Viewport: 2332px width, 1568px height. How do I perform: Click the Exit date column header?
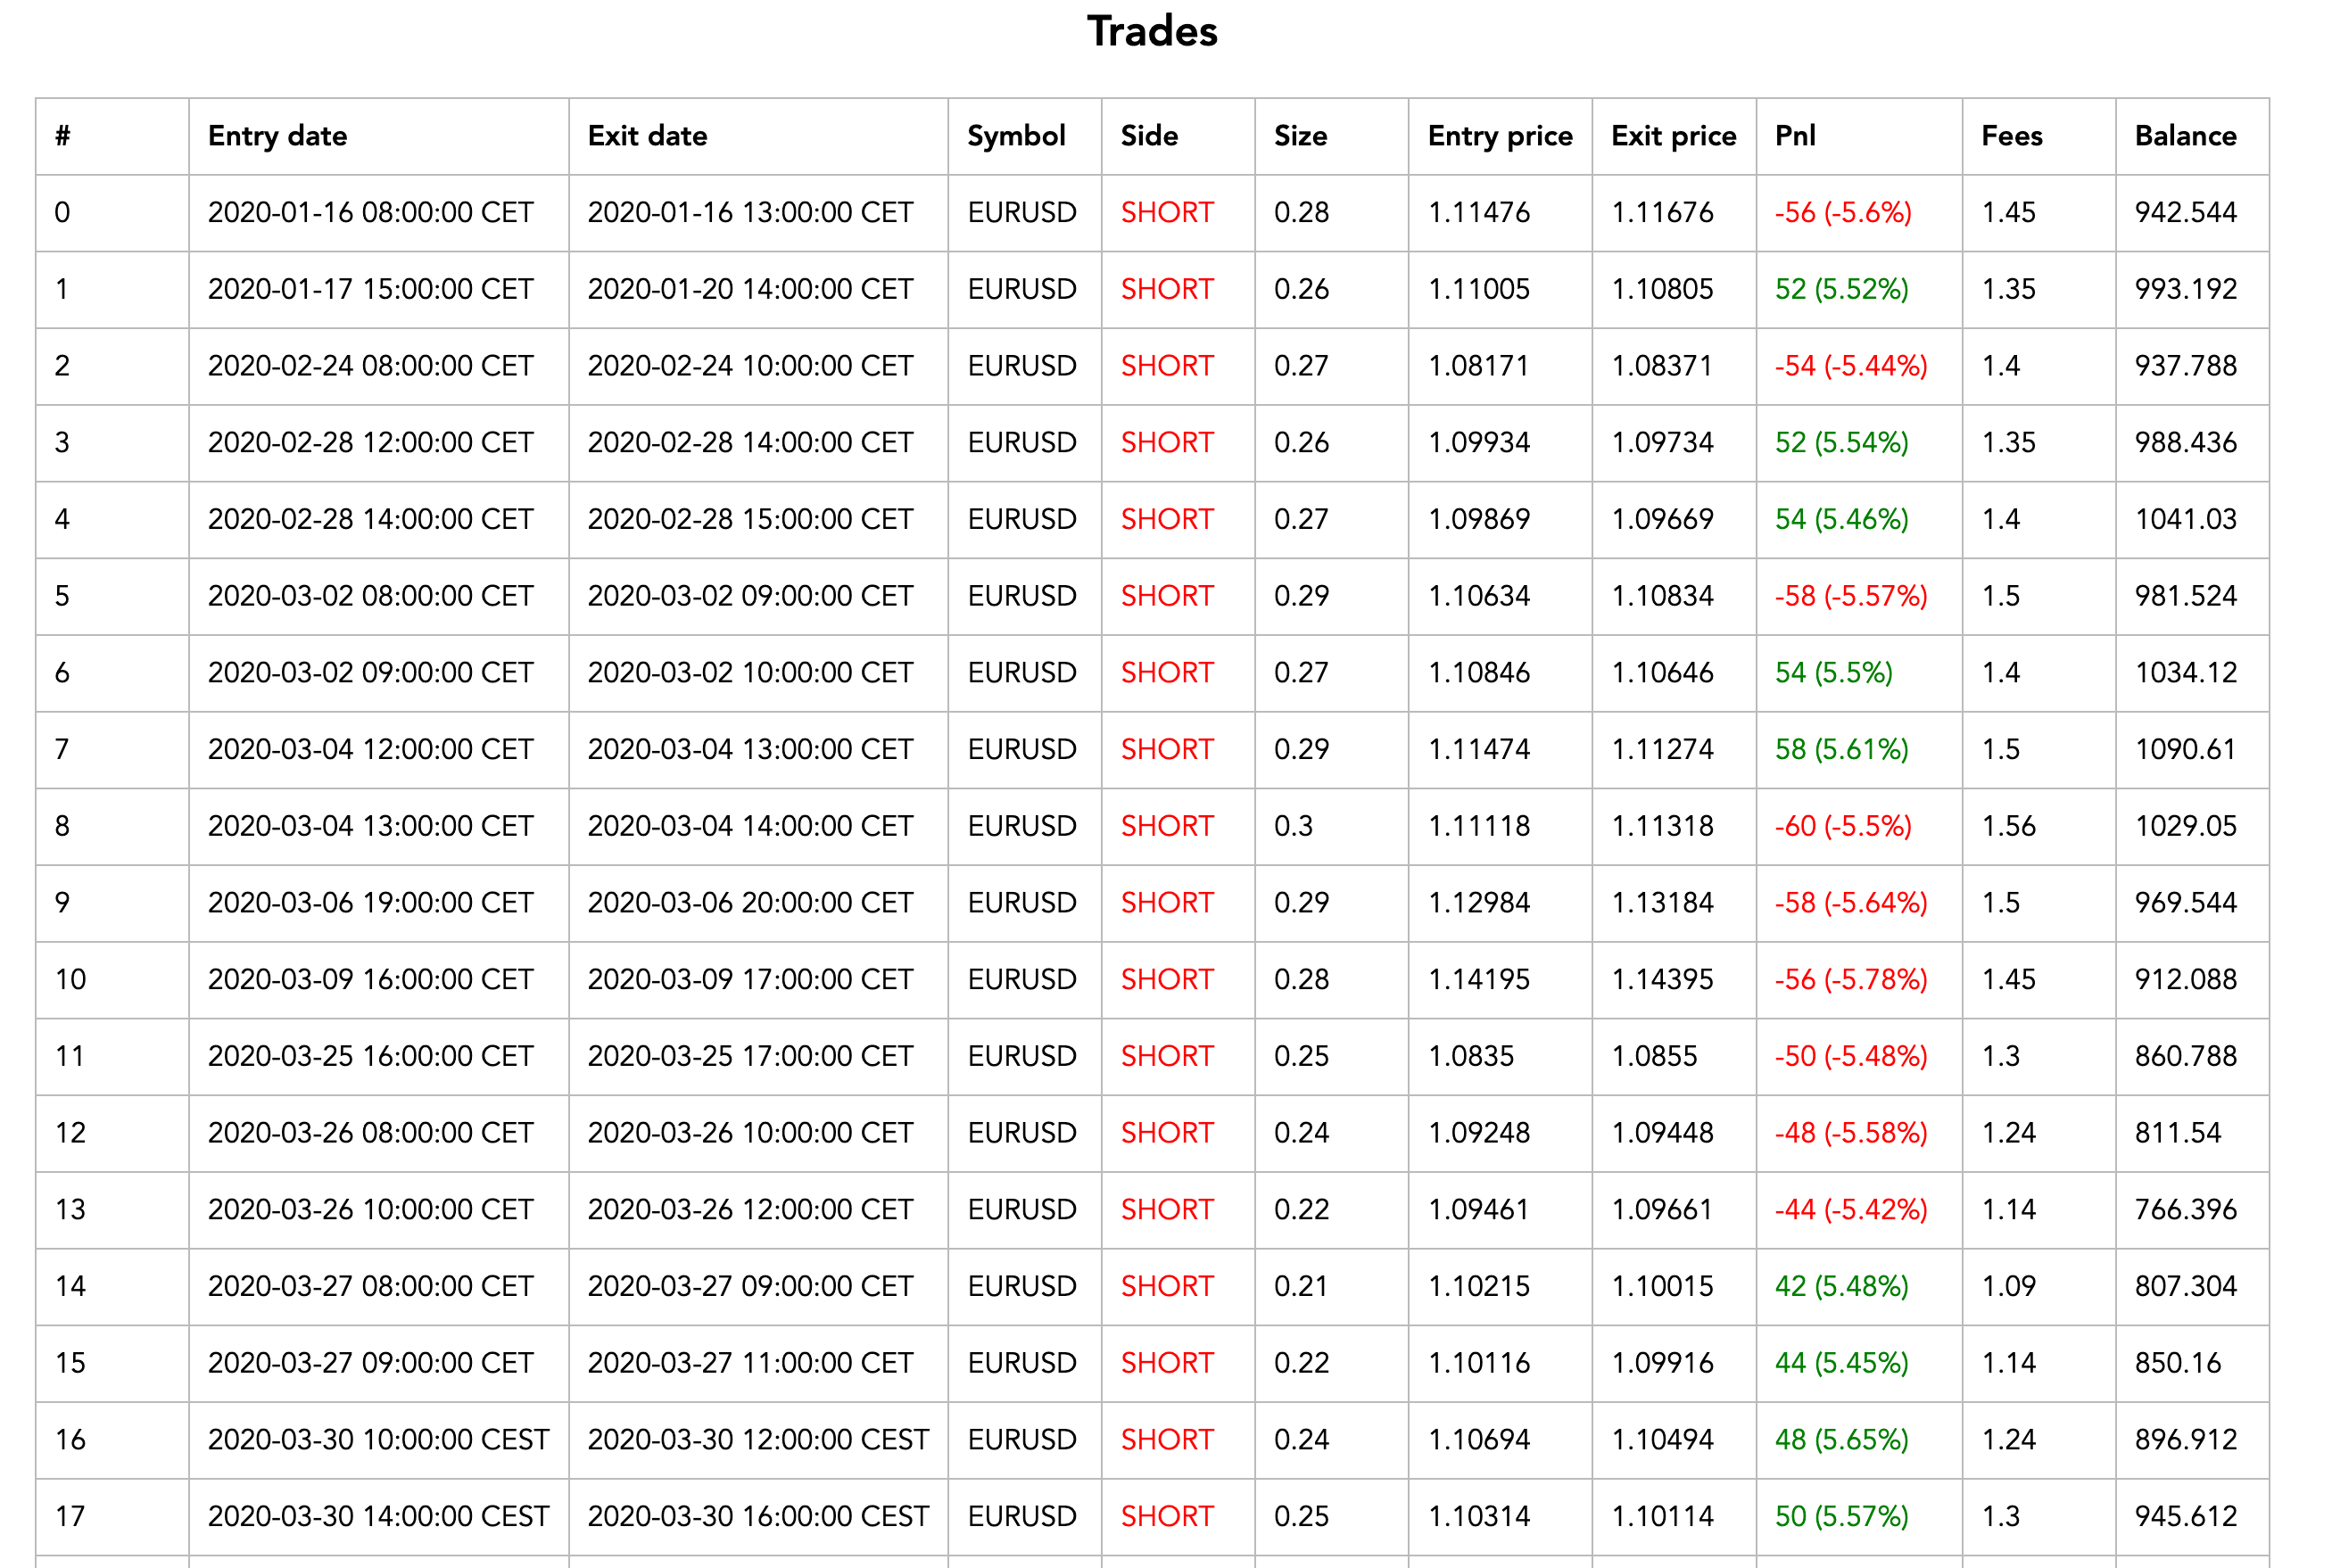pyautogui.click(x=647, y=136)
